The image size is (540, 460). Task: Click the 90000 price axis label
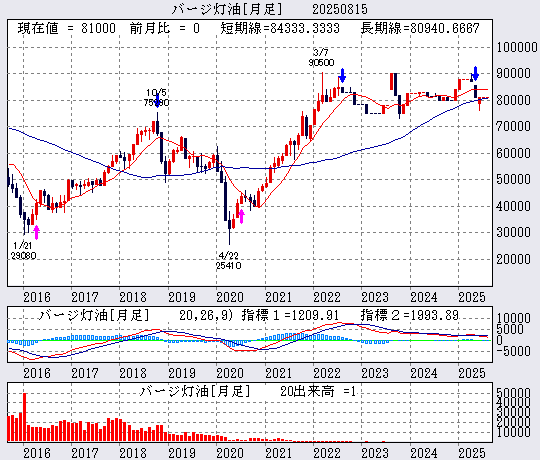pos(513,73)
